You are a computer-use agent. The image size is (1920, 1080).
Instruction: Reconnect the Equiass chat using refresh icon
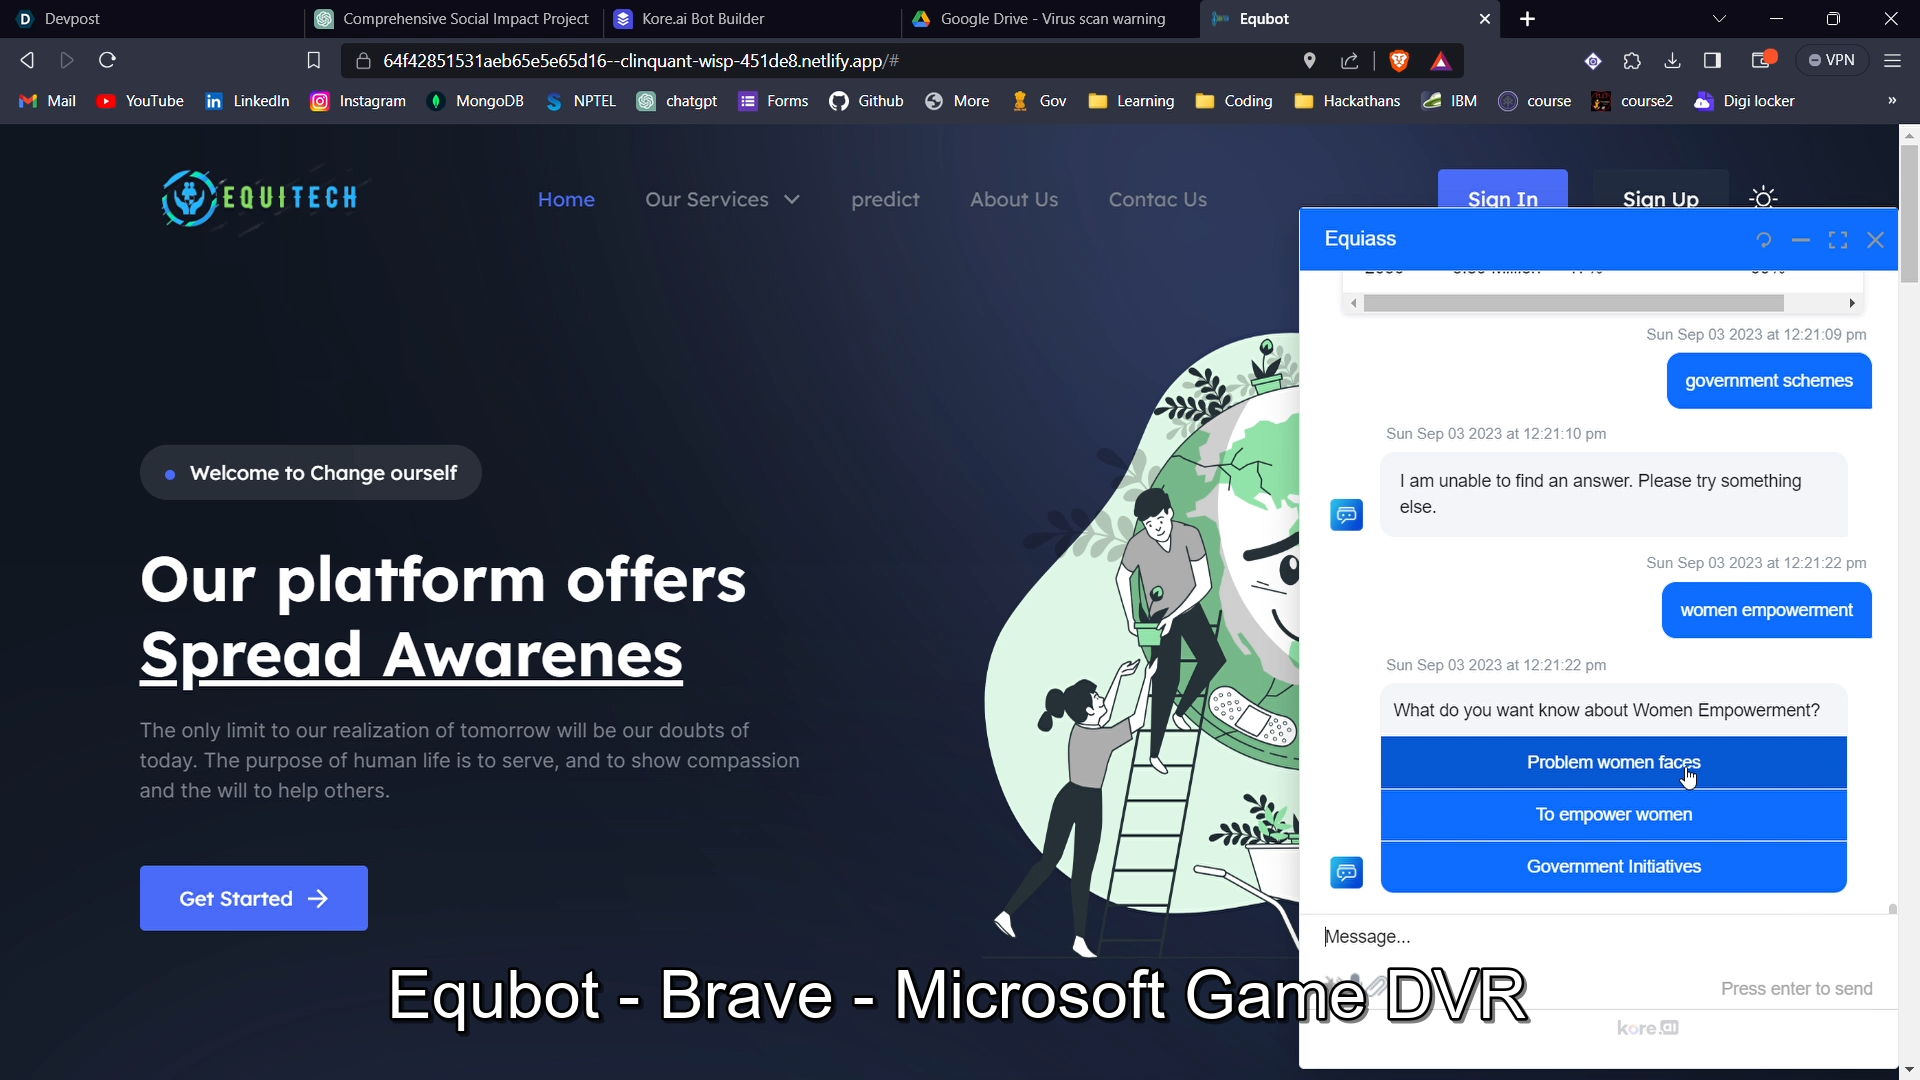click(1763, 240)
